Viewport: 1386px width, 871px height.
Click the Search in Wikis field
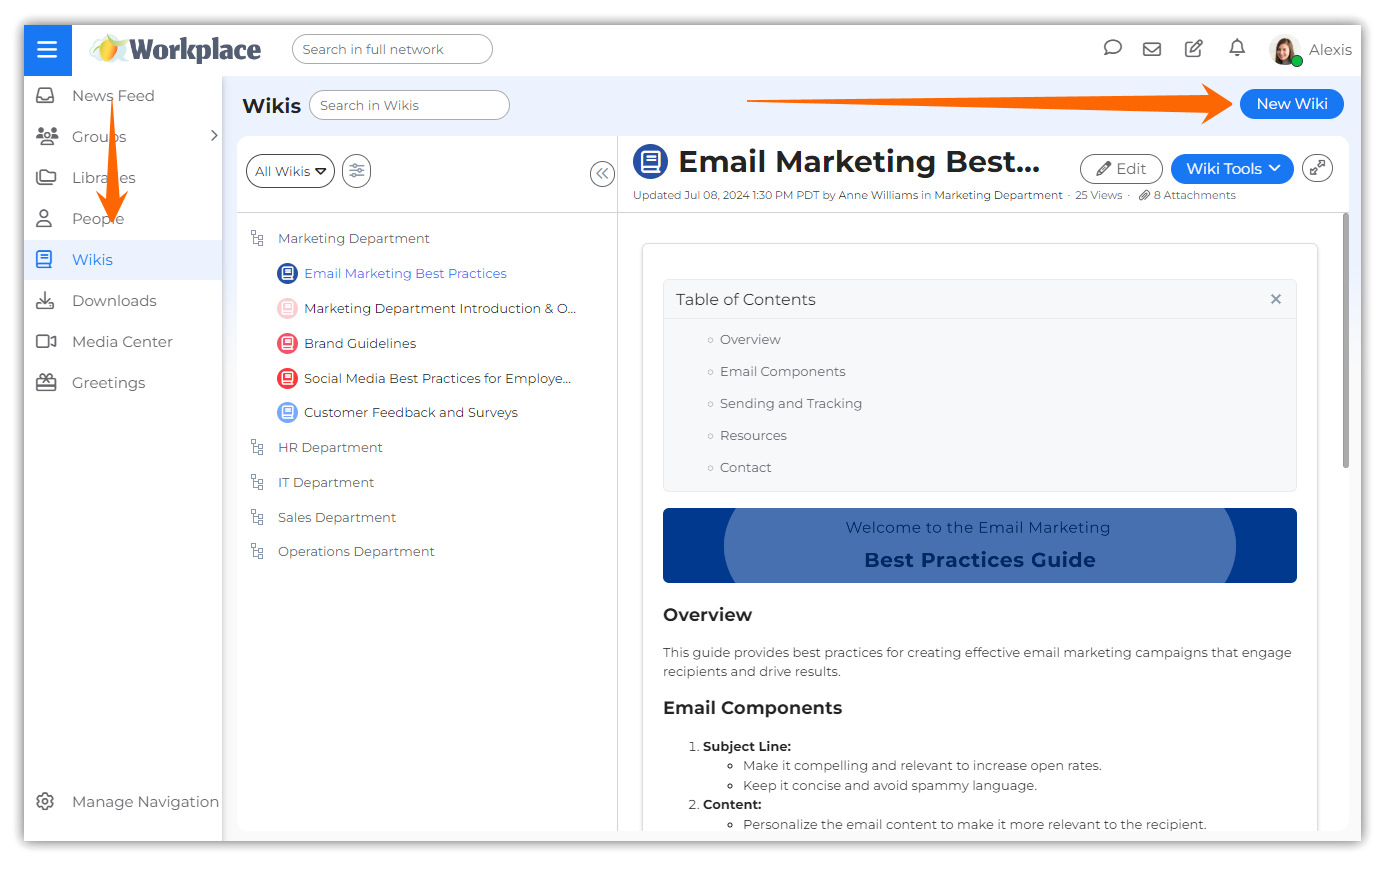coord(409,105)
